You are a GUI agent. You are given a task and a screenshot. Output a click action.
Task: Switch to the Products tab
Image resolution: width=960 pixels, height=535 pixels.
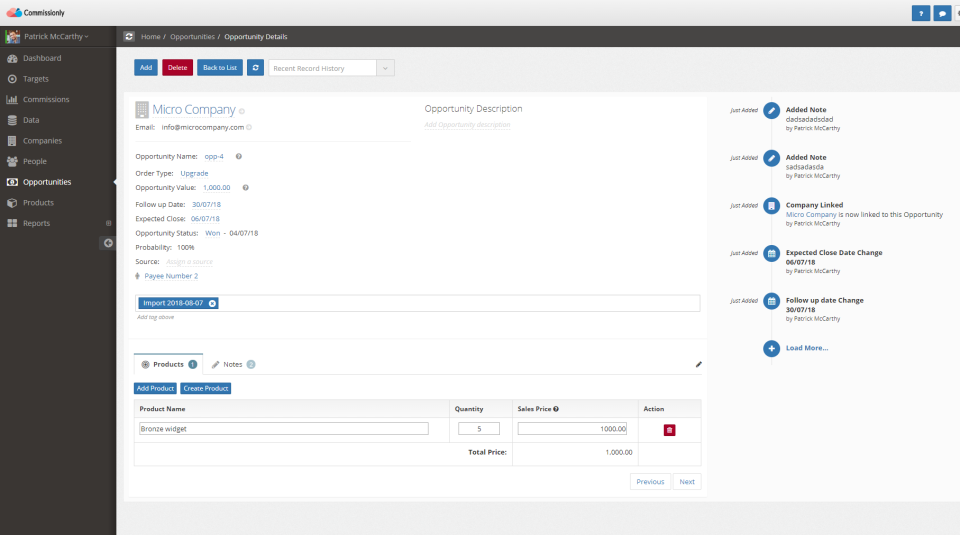point(168,364)
